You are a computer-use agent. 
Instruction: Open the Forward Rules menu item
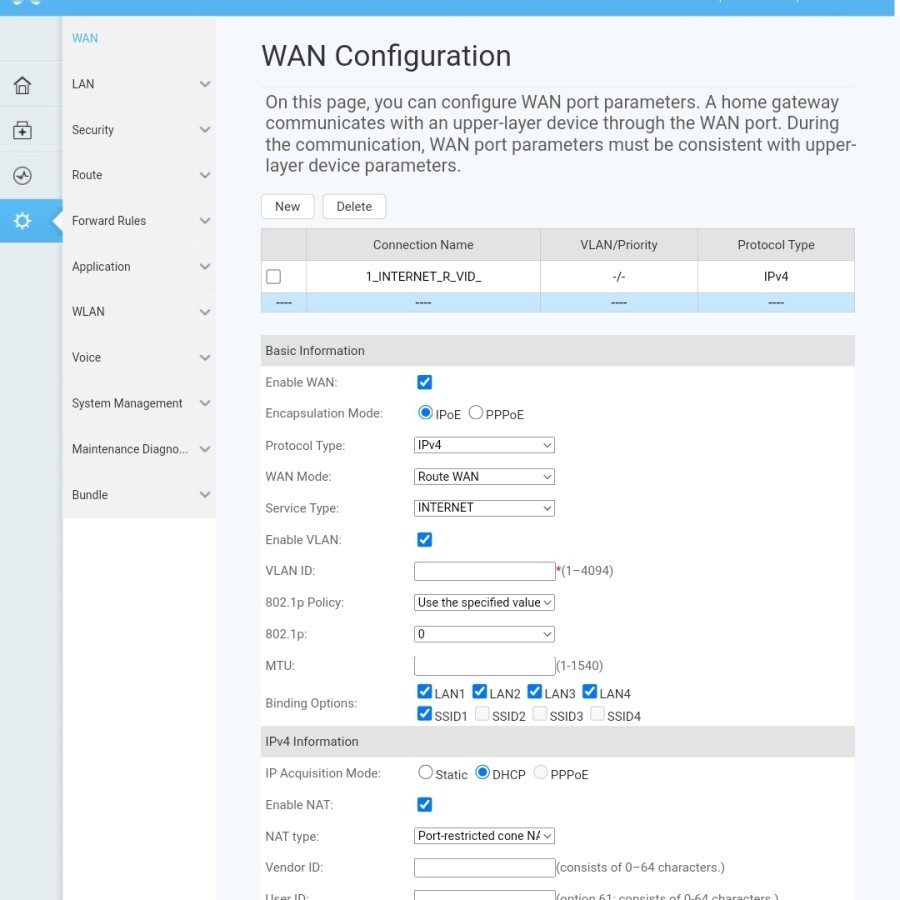[x=108, y=221]
